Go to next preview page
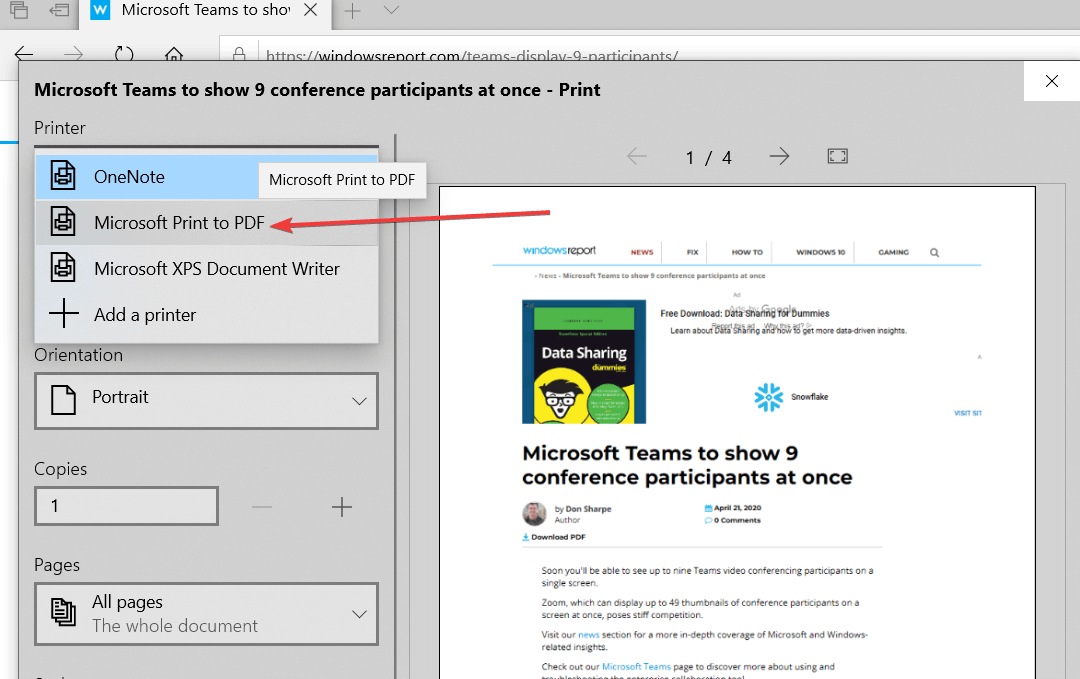Image resolution: width=1080 pixels, height=679 pixels. 779,156
